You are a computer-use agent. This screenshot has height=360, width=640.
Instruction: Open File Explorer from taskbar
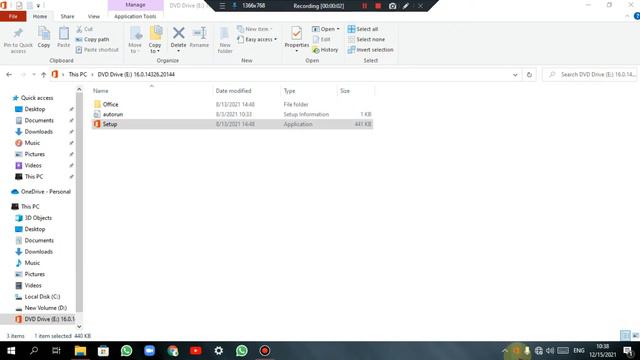pos(80,351)
